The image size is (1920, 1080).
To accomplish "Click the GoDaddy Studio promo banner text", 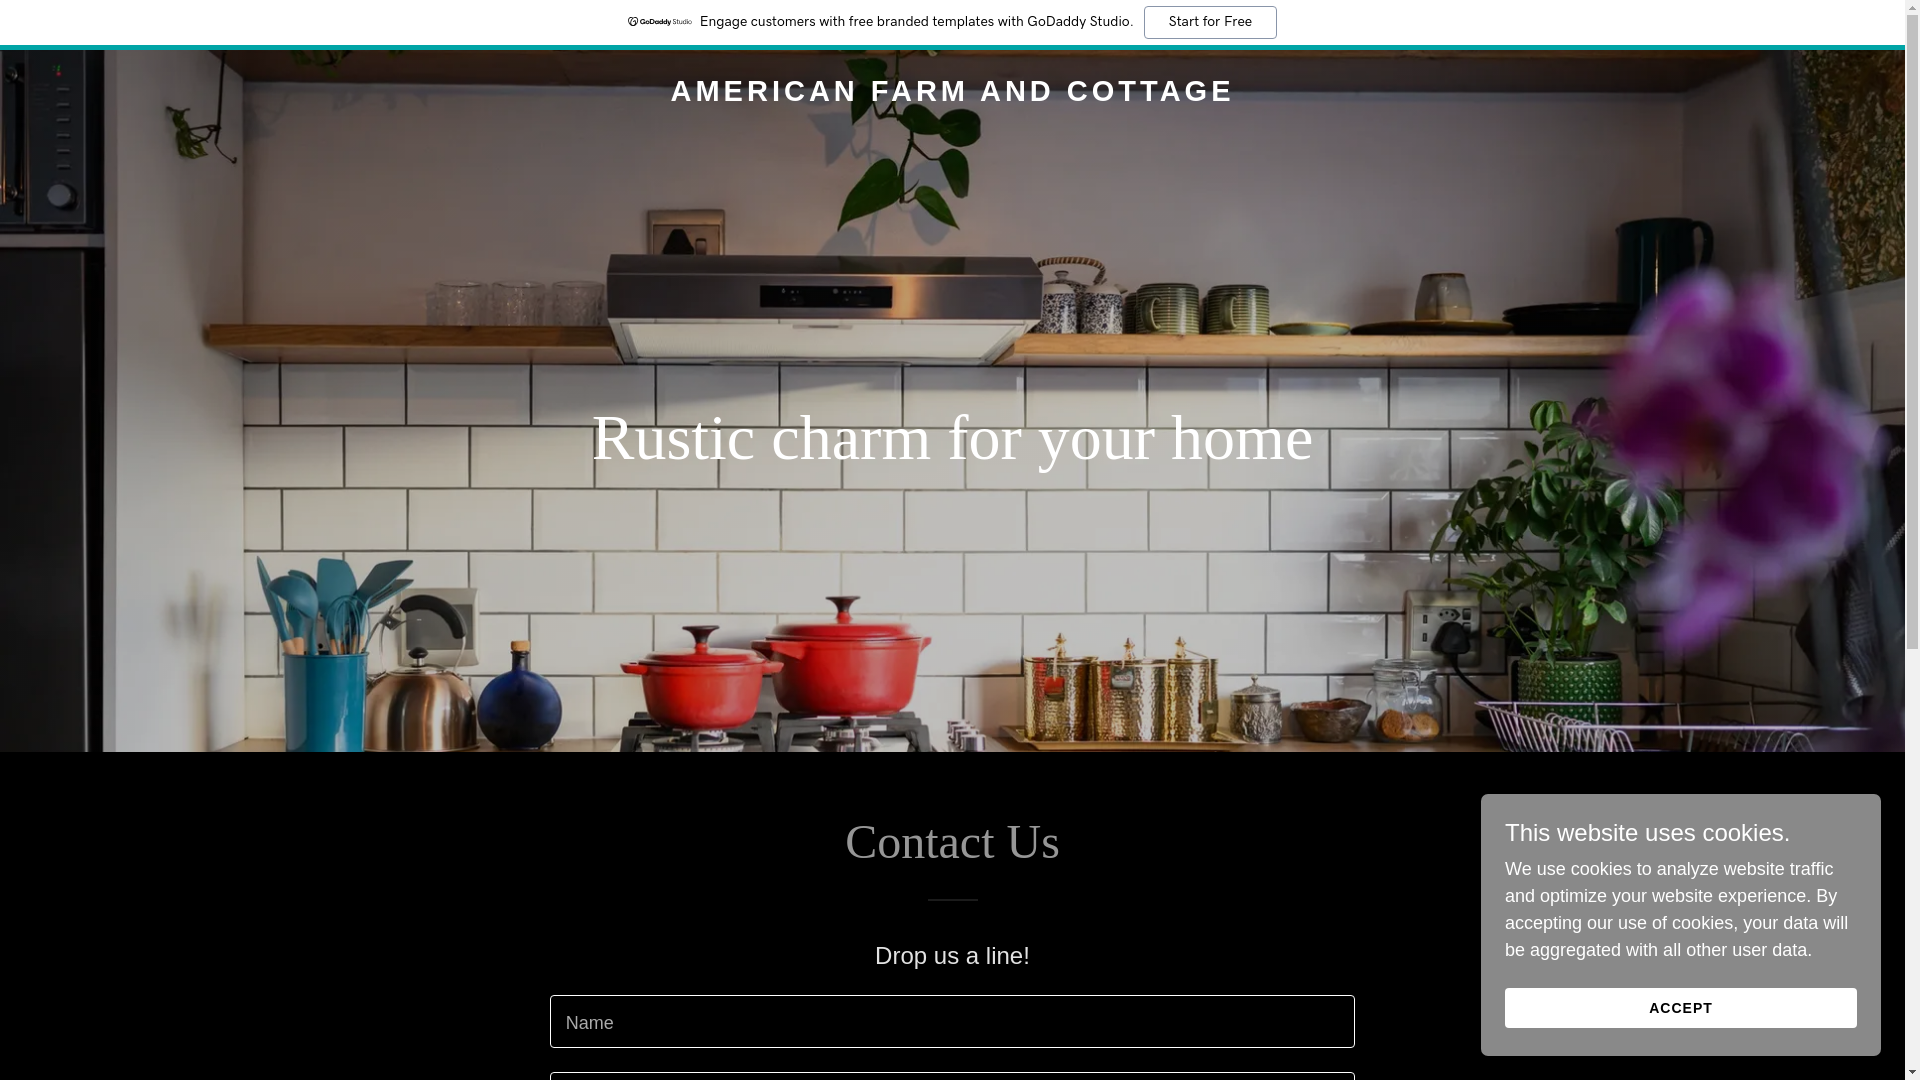I will click(916, 22).
